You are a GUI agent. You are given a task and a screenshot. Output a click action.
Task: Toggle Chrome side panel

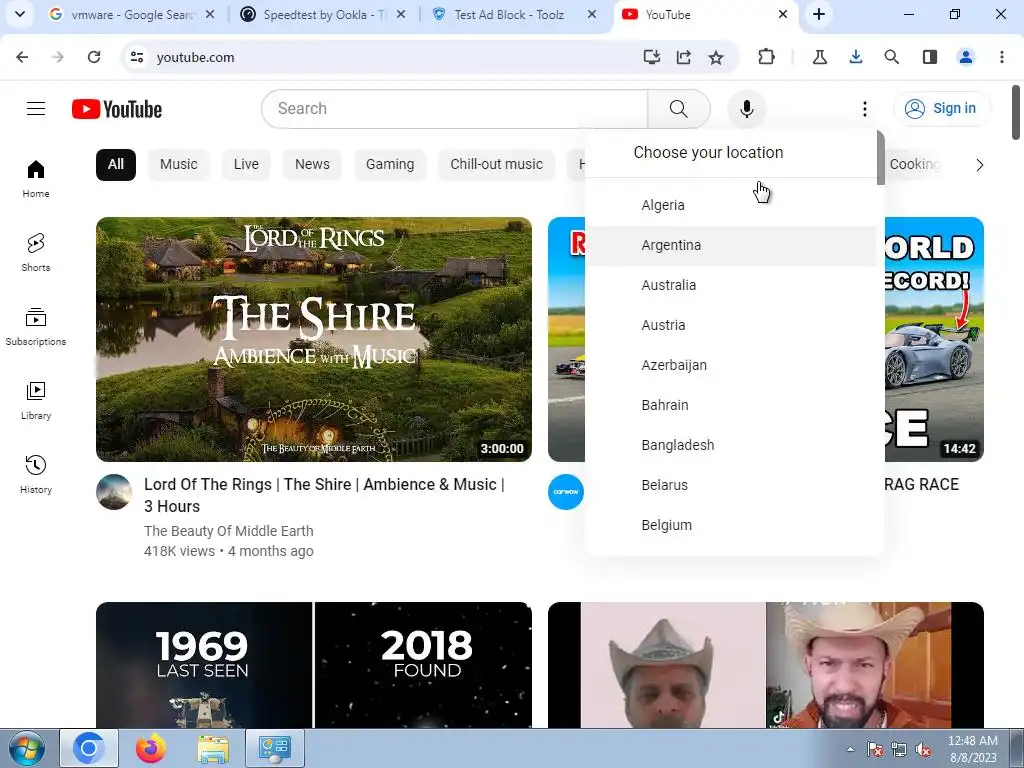(x=930, y=57)
